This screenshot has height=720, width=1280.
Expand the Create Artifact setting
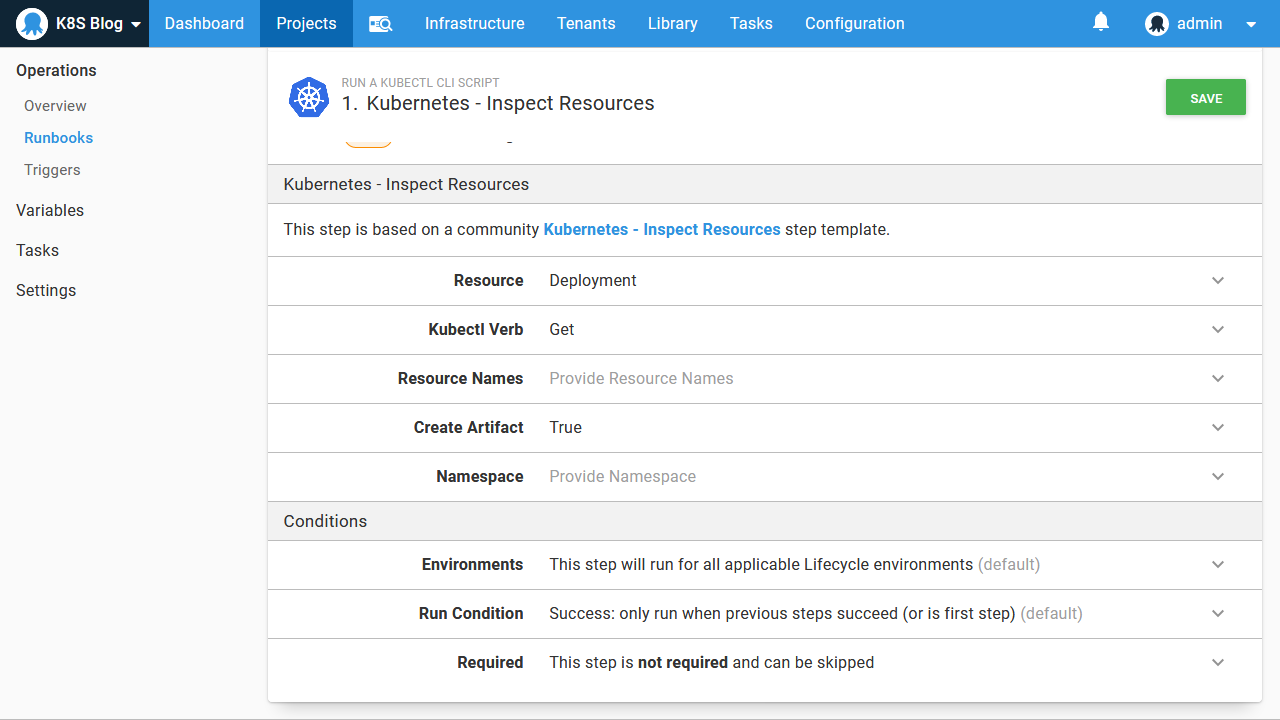(x=1218, y=428)
